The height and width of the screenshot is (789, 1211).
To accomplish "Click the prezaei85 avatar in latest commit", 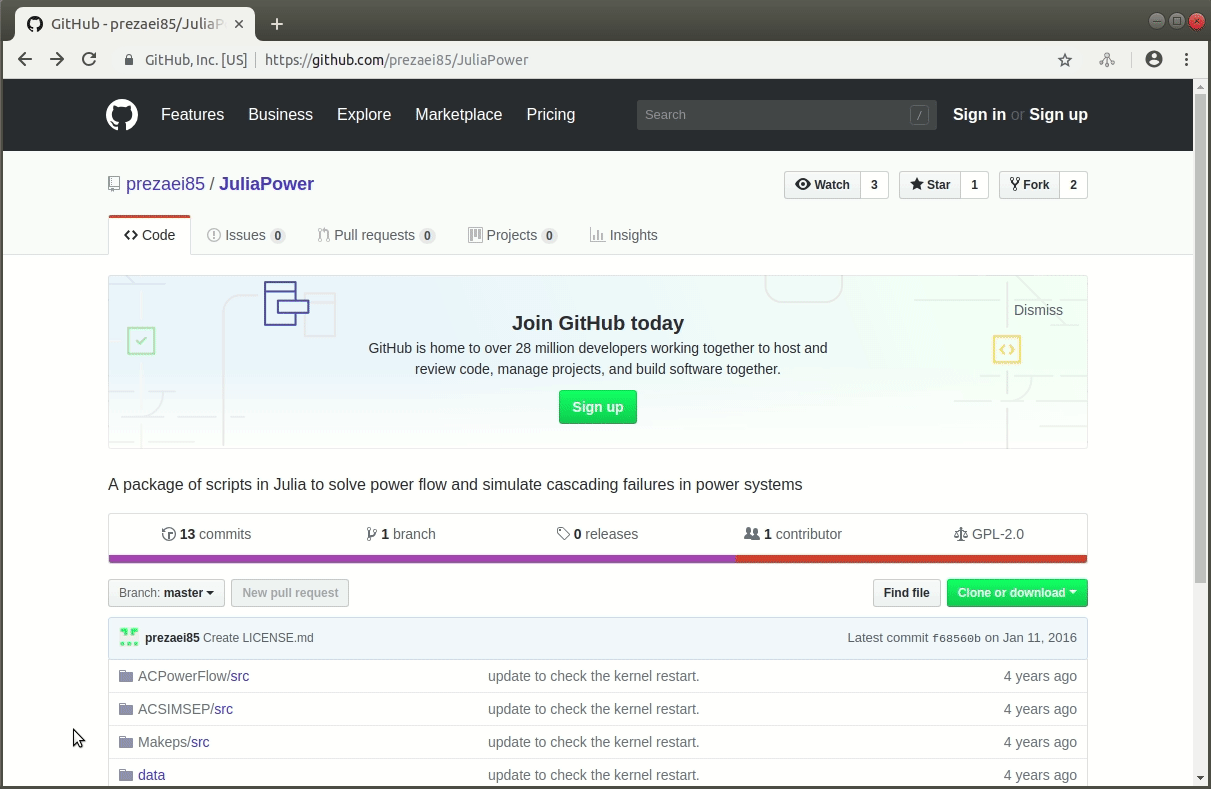I will pyautogui.click(x=128, y=637).
